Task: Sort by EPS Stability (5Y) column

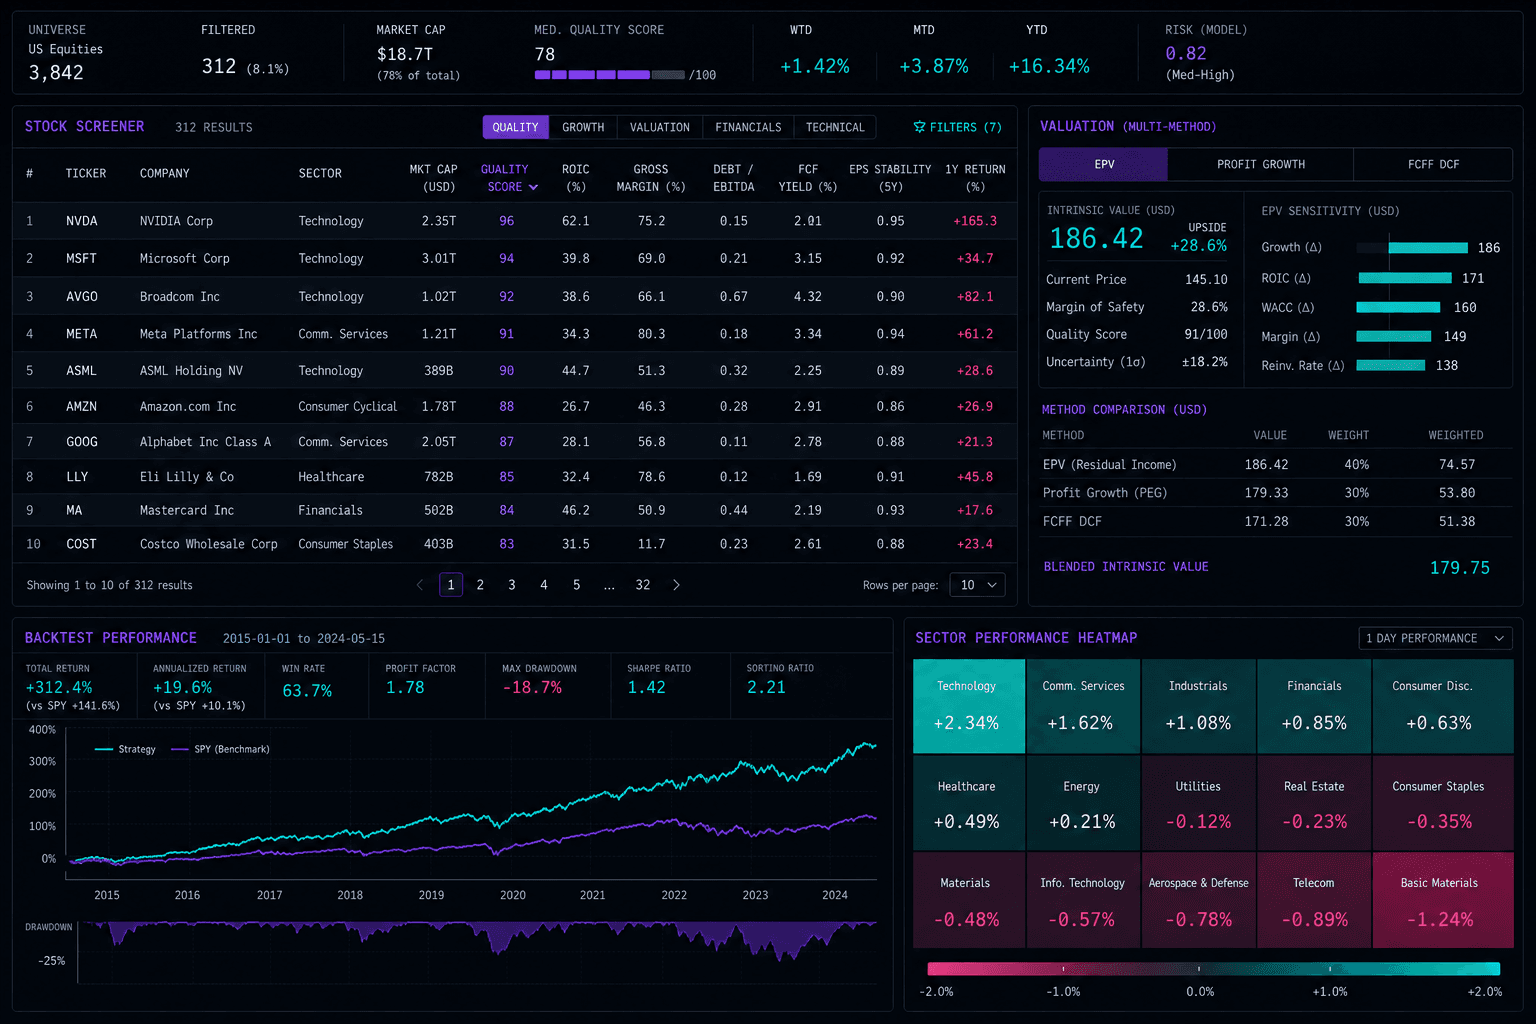Action: pos(890,178)
